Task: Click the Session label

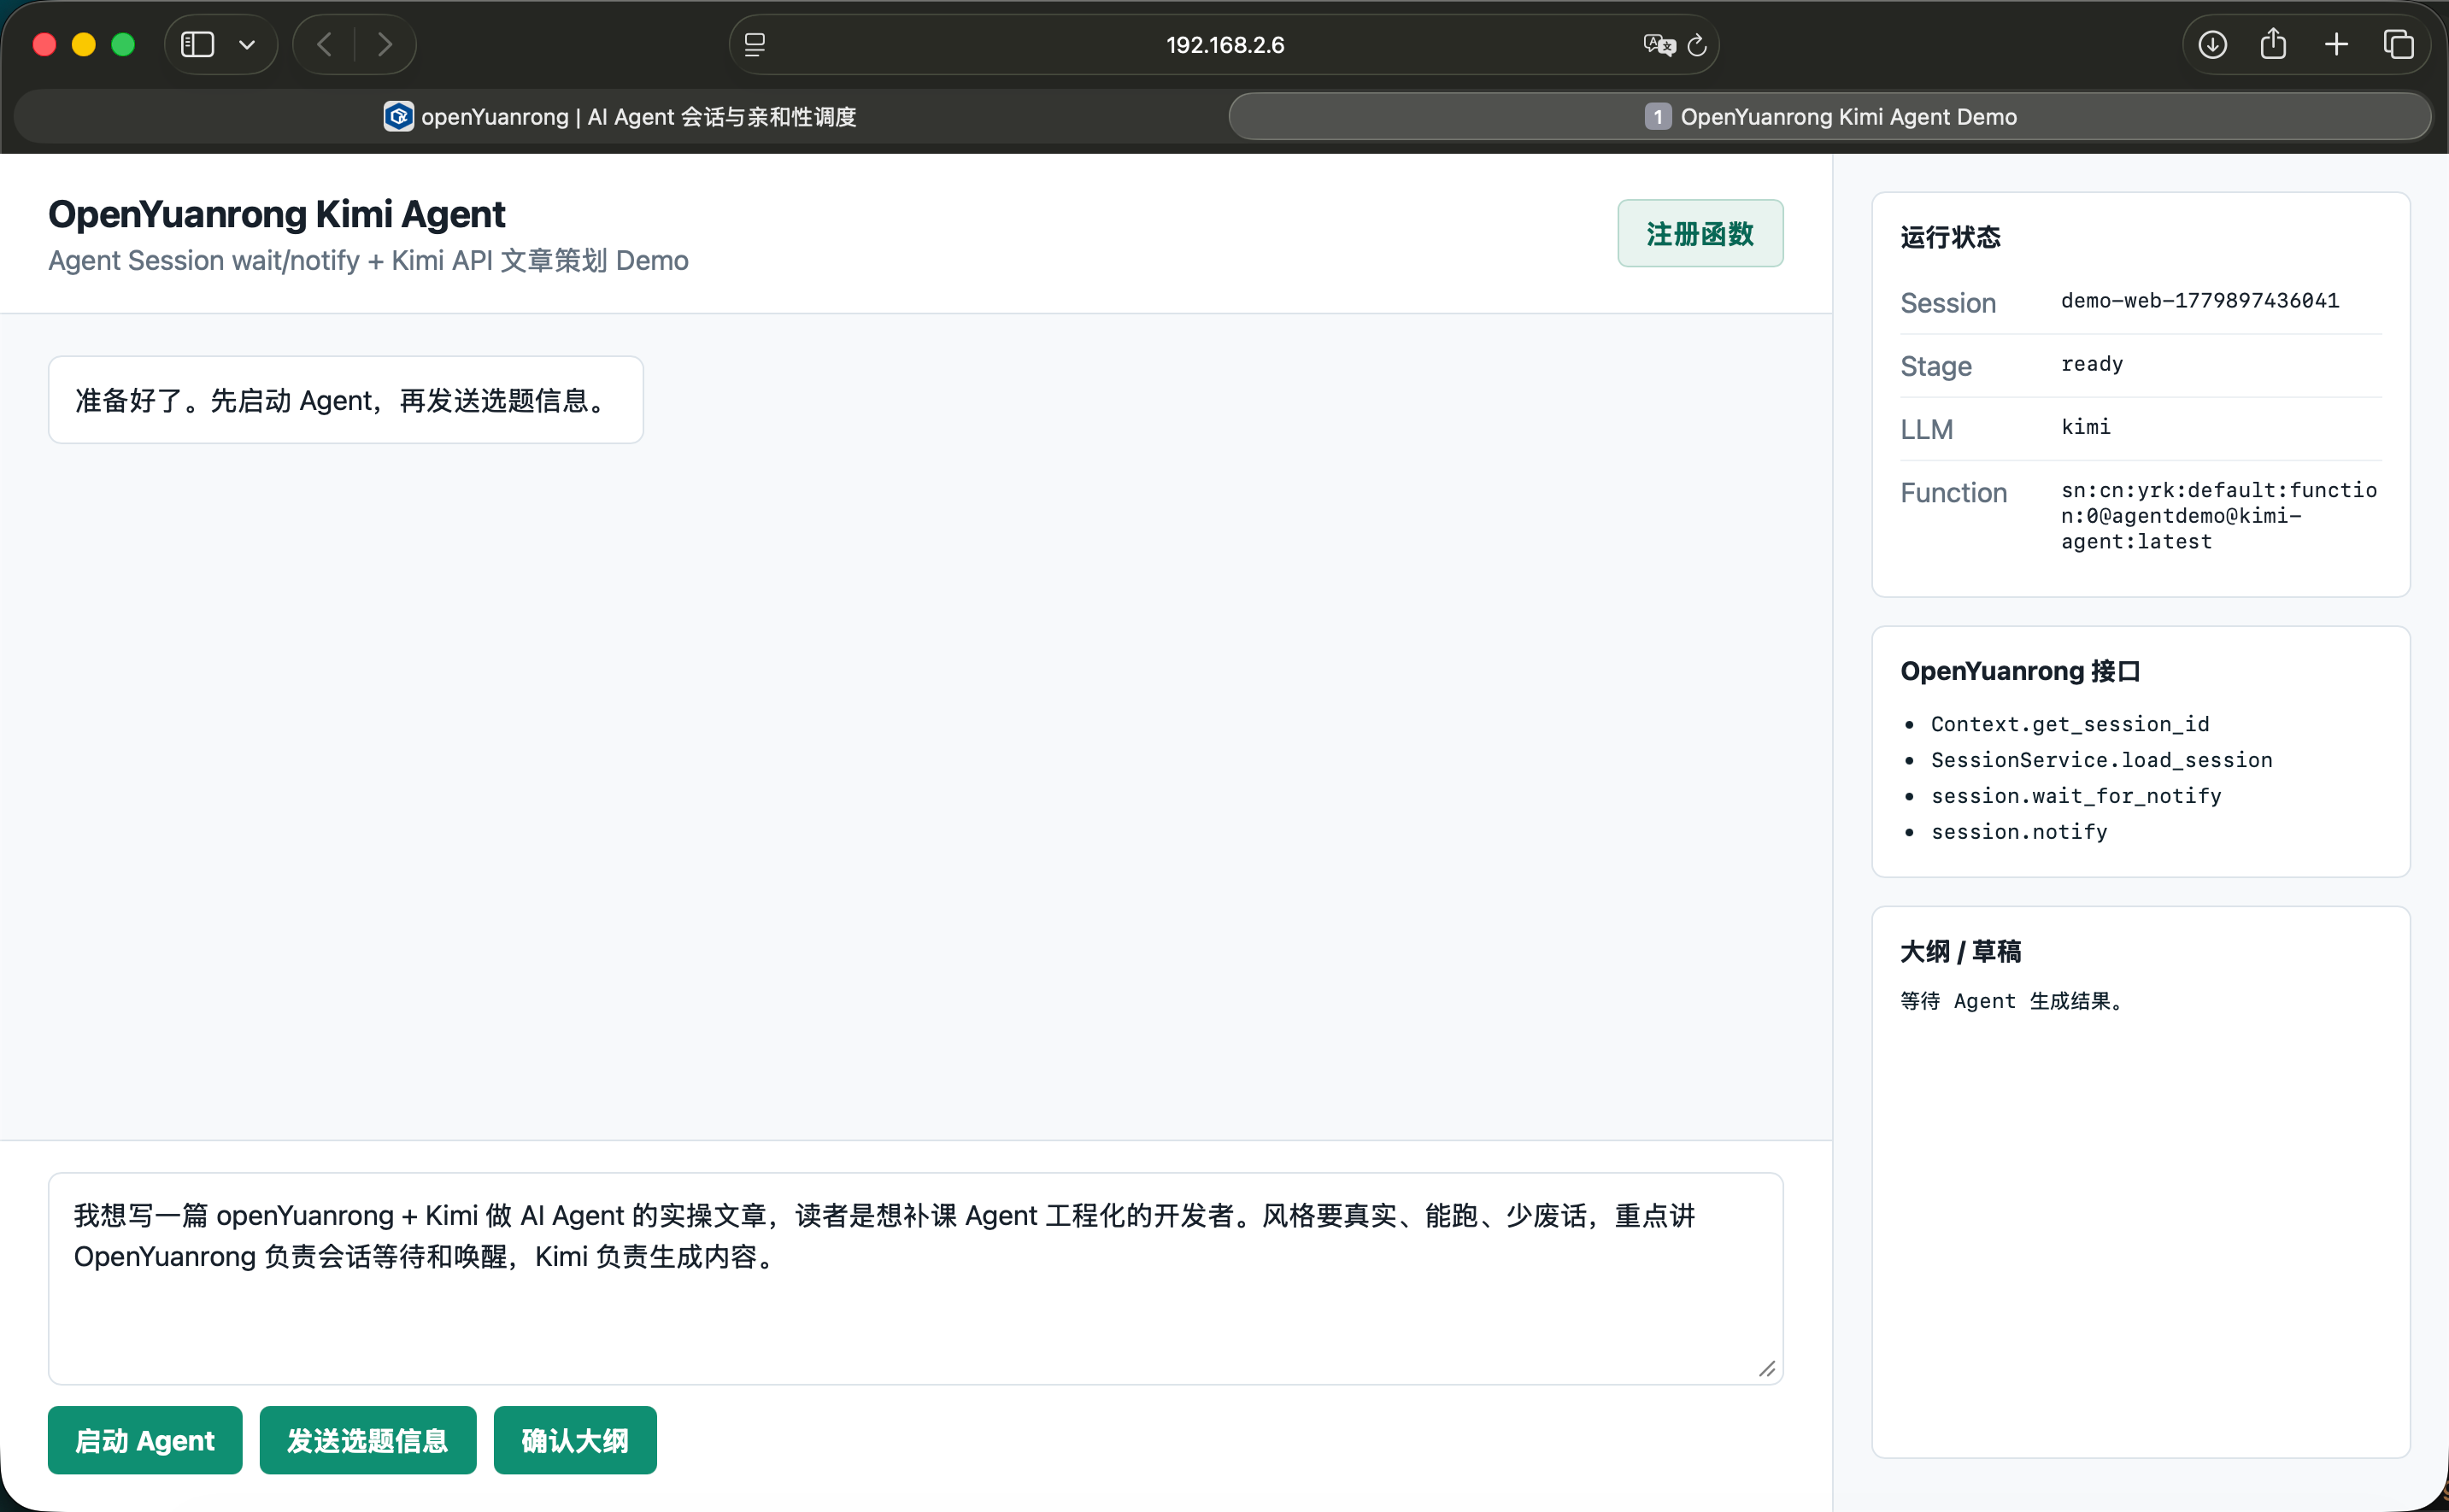Action: pos(1948,303)
